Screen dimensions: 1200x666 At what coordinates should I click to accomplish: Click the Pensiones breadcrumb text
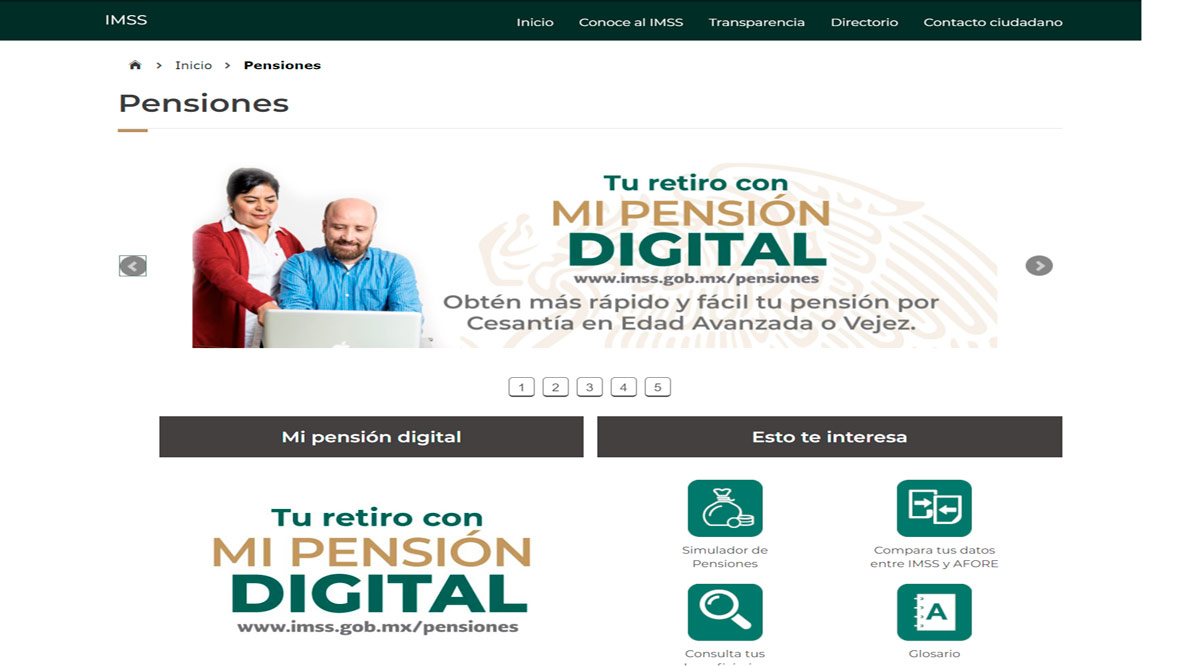pyautogui.click(x=282, y=65)
